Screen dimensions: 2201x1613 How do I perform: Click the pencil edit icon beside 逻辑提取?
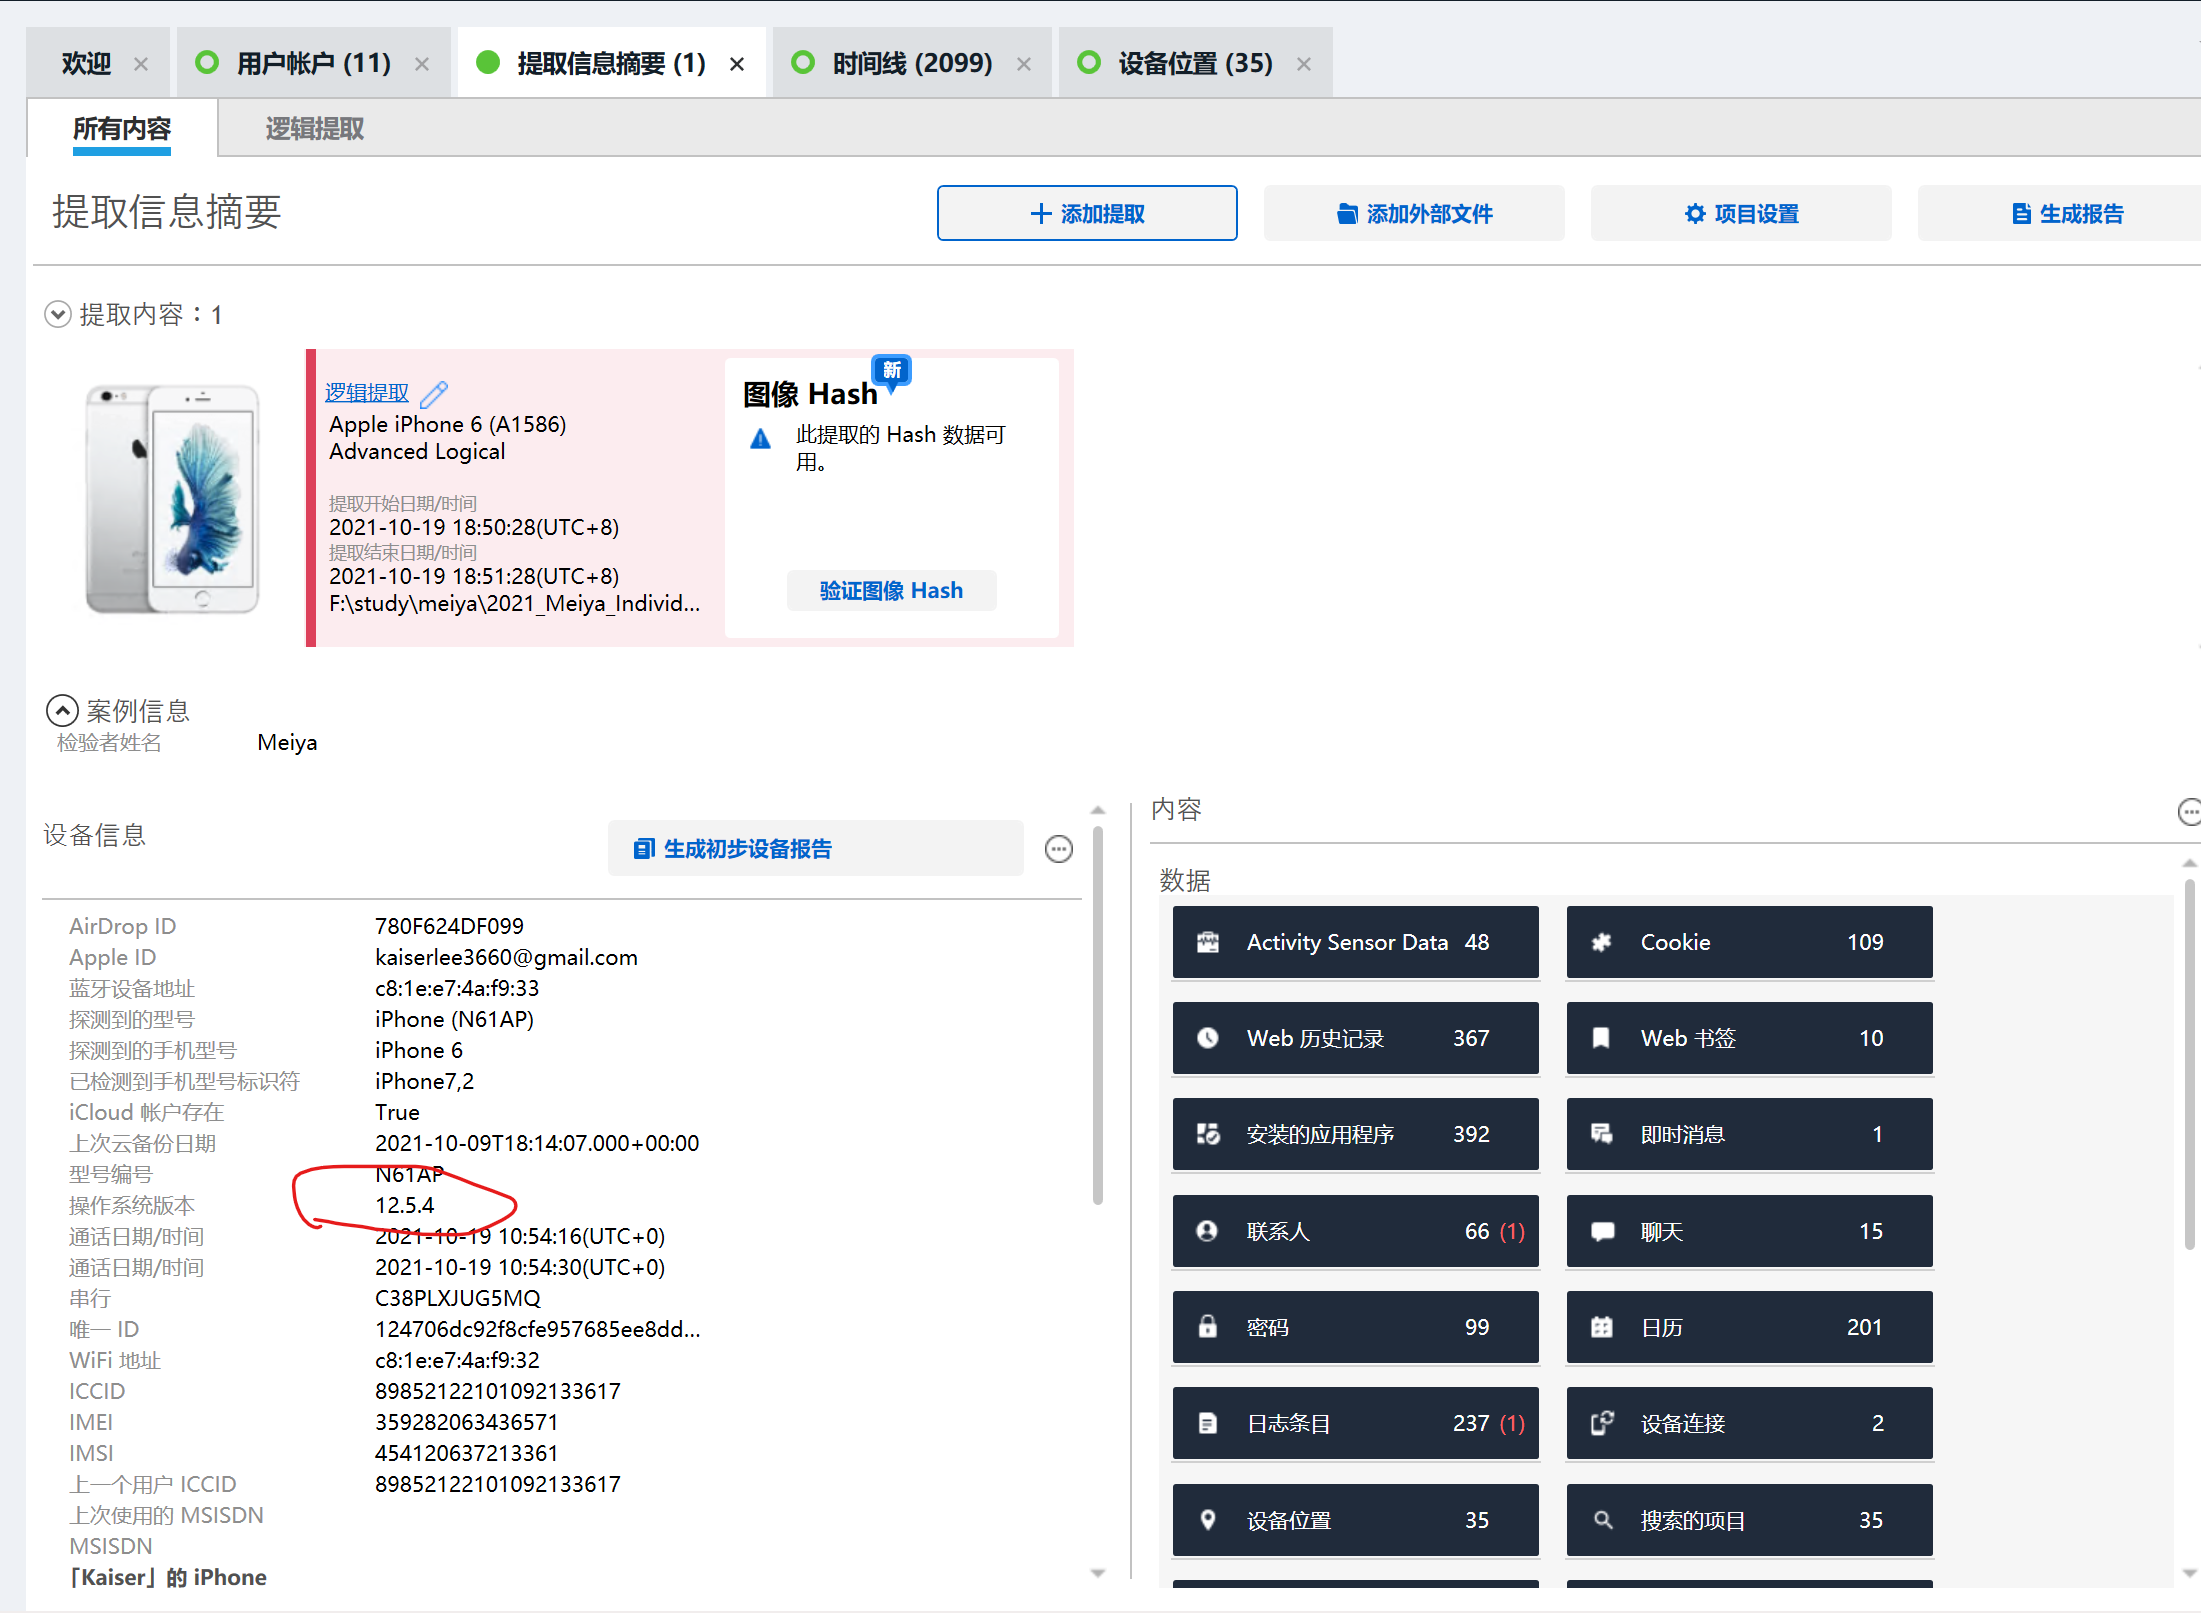point(434,394)
